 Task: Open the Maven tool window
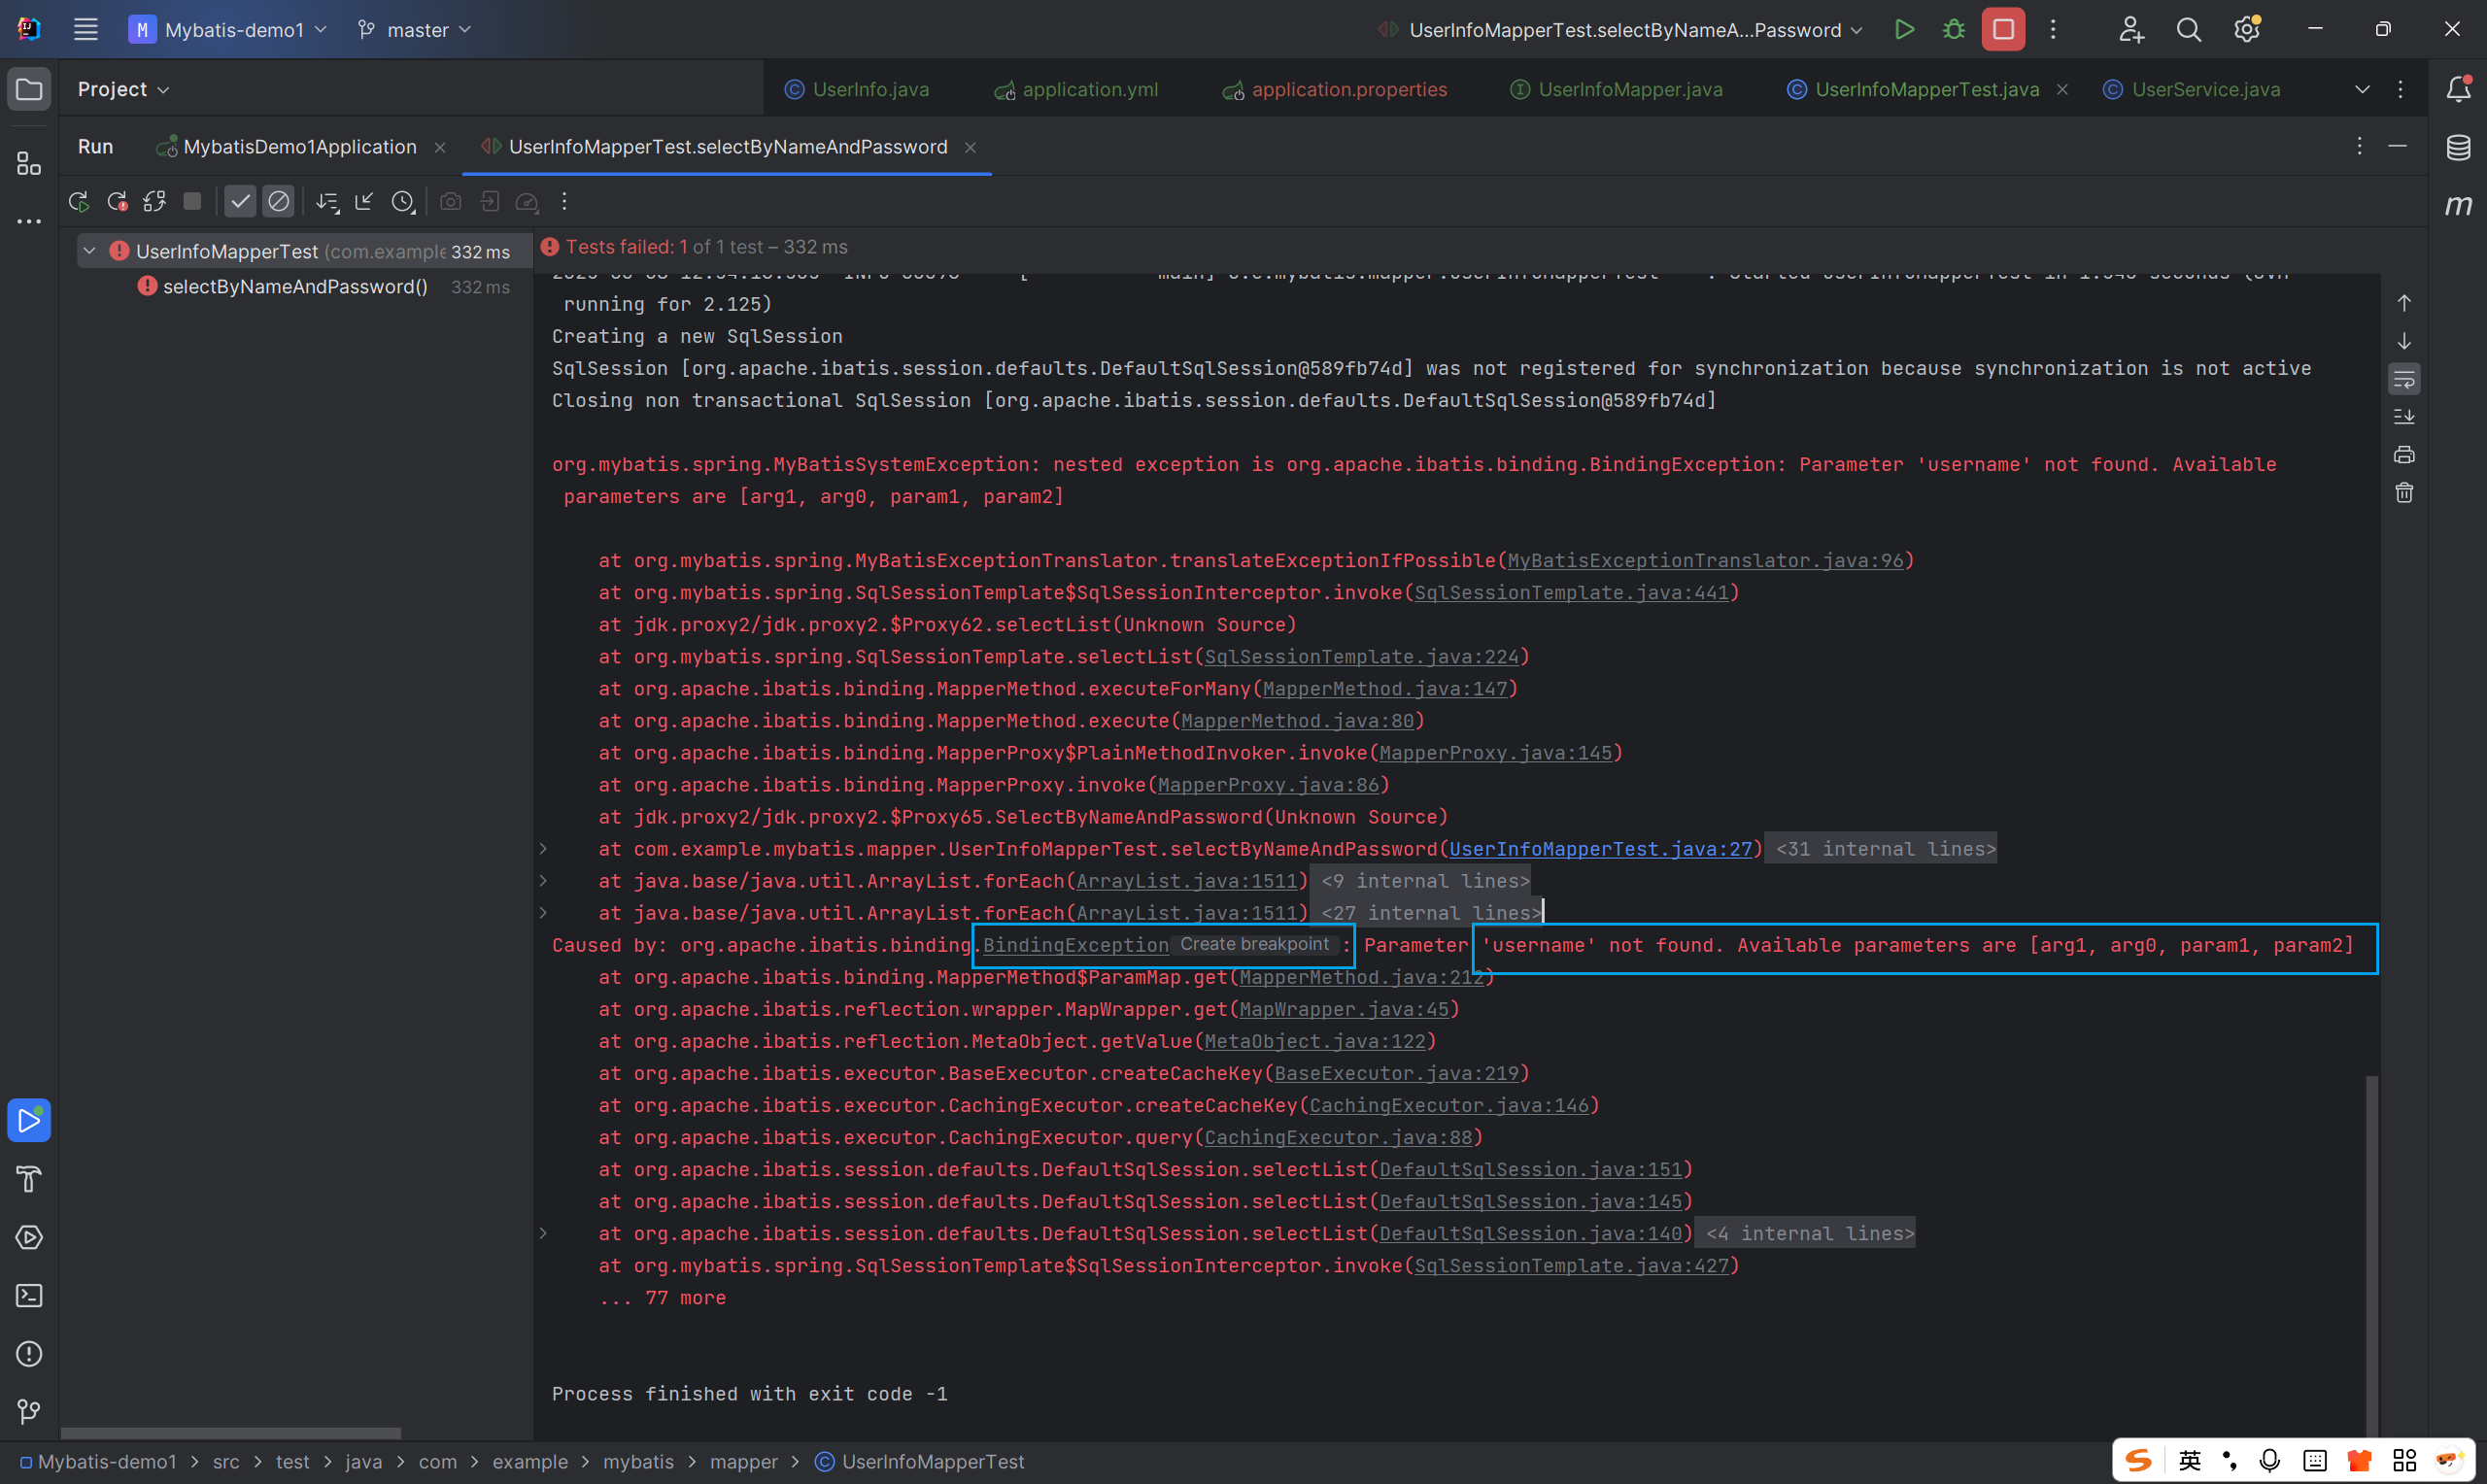click(2458, 206)
